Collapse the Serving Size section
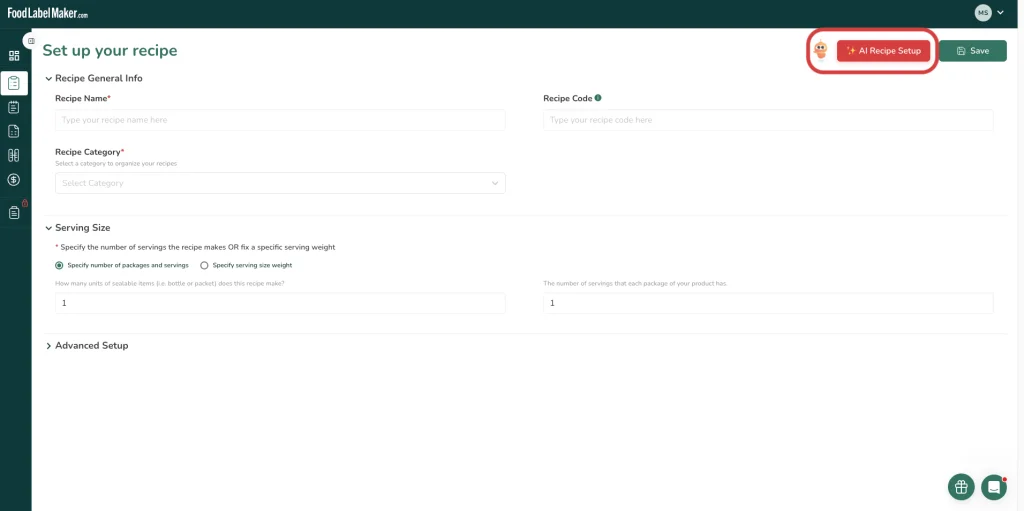This screenshot has width=1024, height=511. [48, 228]
